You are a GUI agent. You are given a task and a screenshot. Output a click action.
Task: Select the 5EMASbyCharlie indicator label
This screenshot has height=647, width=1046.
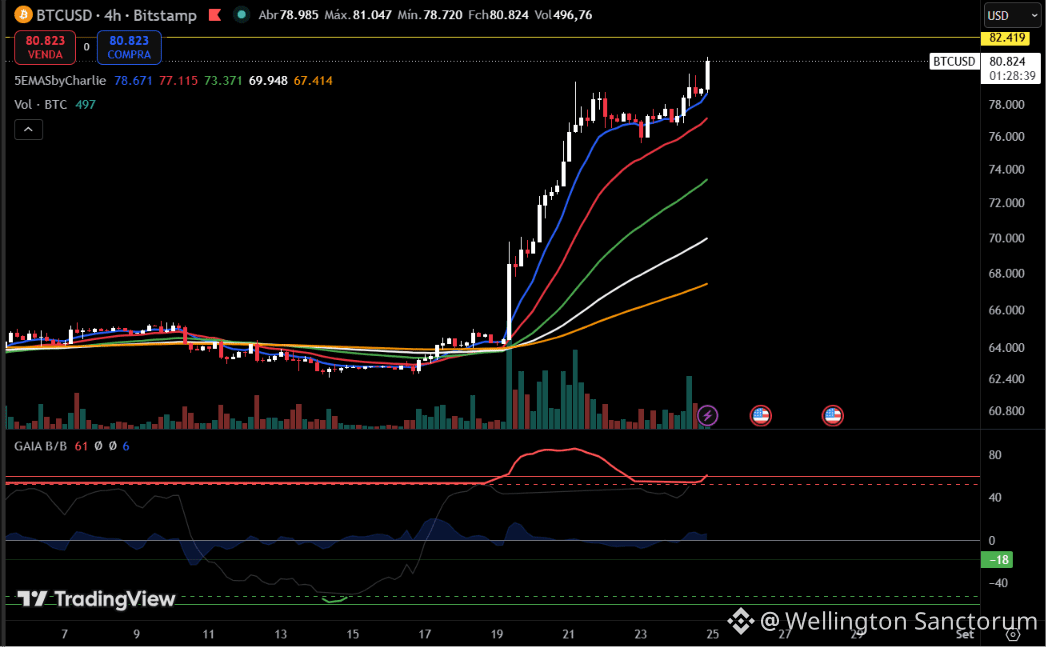click(x=60, y=81)
